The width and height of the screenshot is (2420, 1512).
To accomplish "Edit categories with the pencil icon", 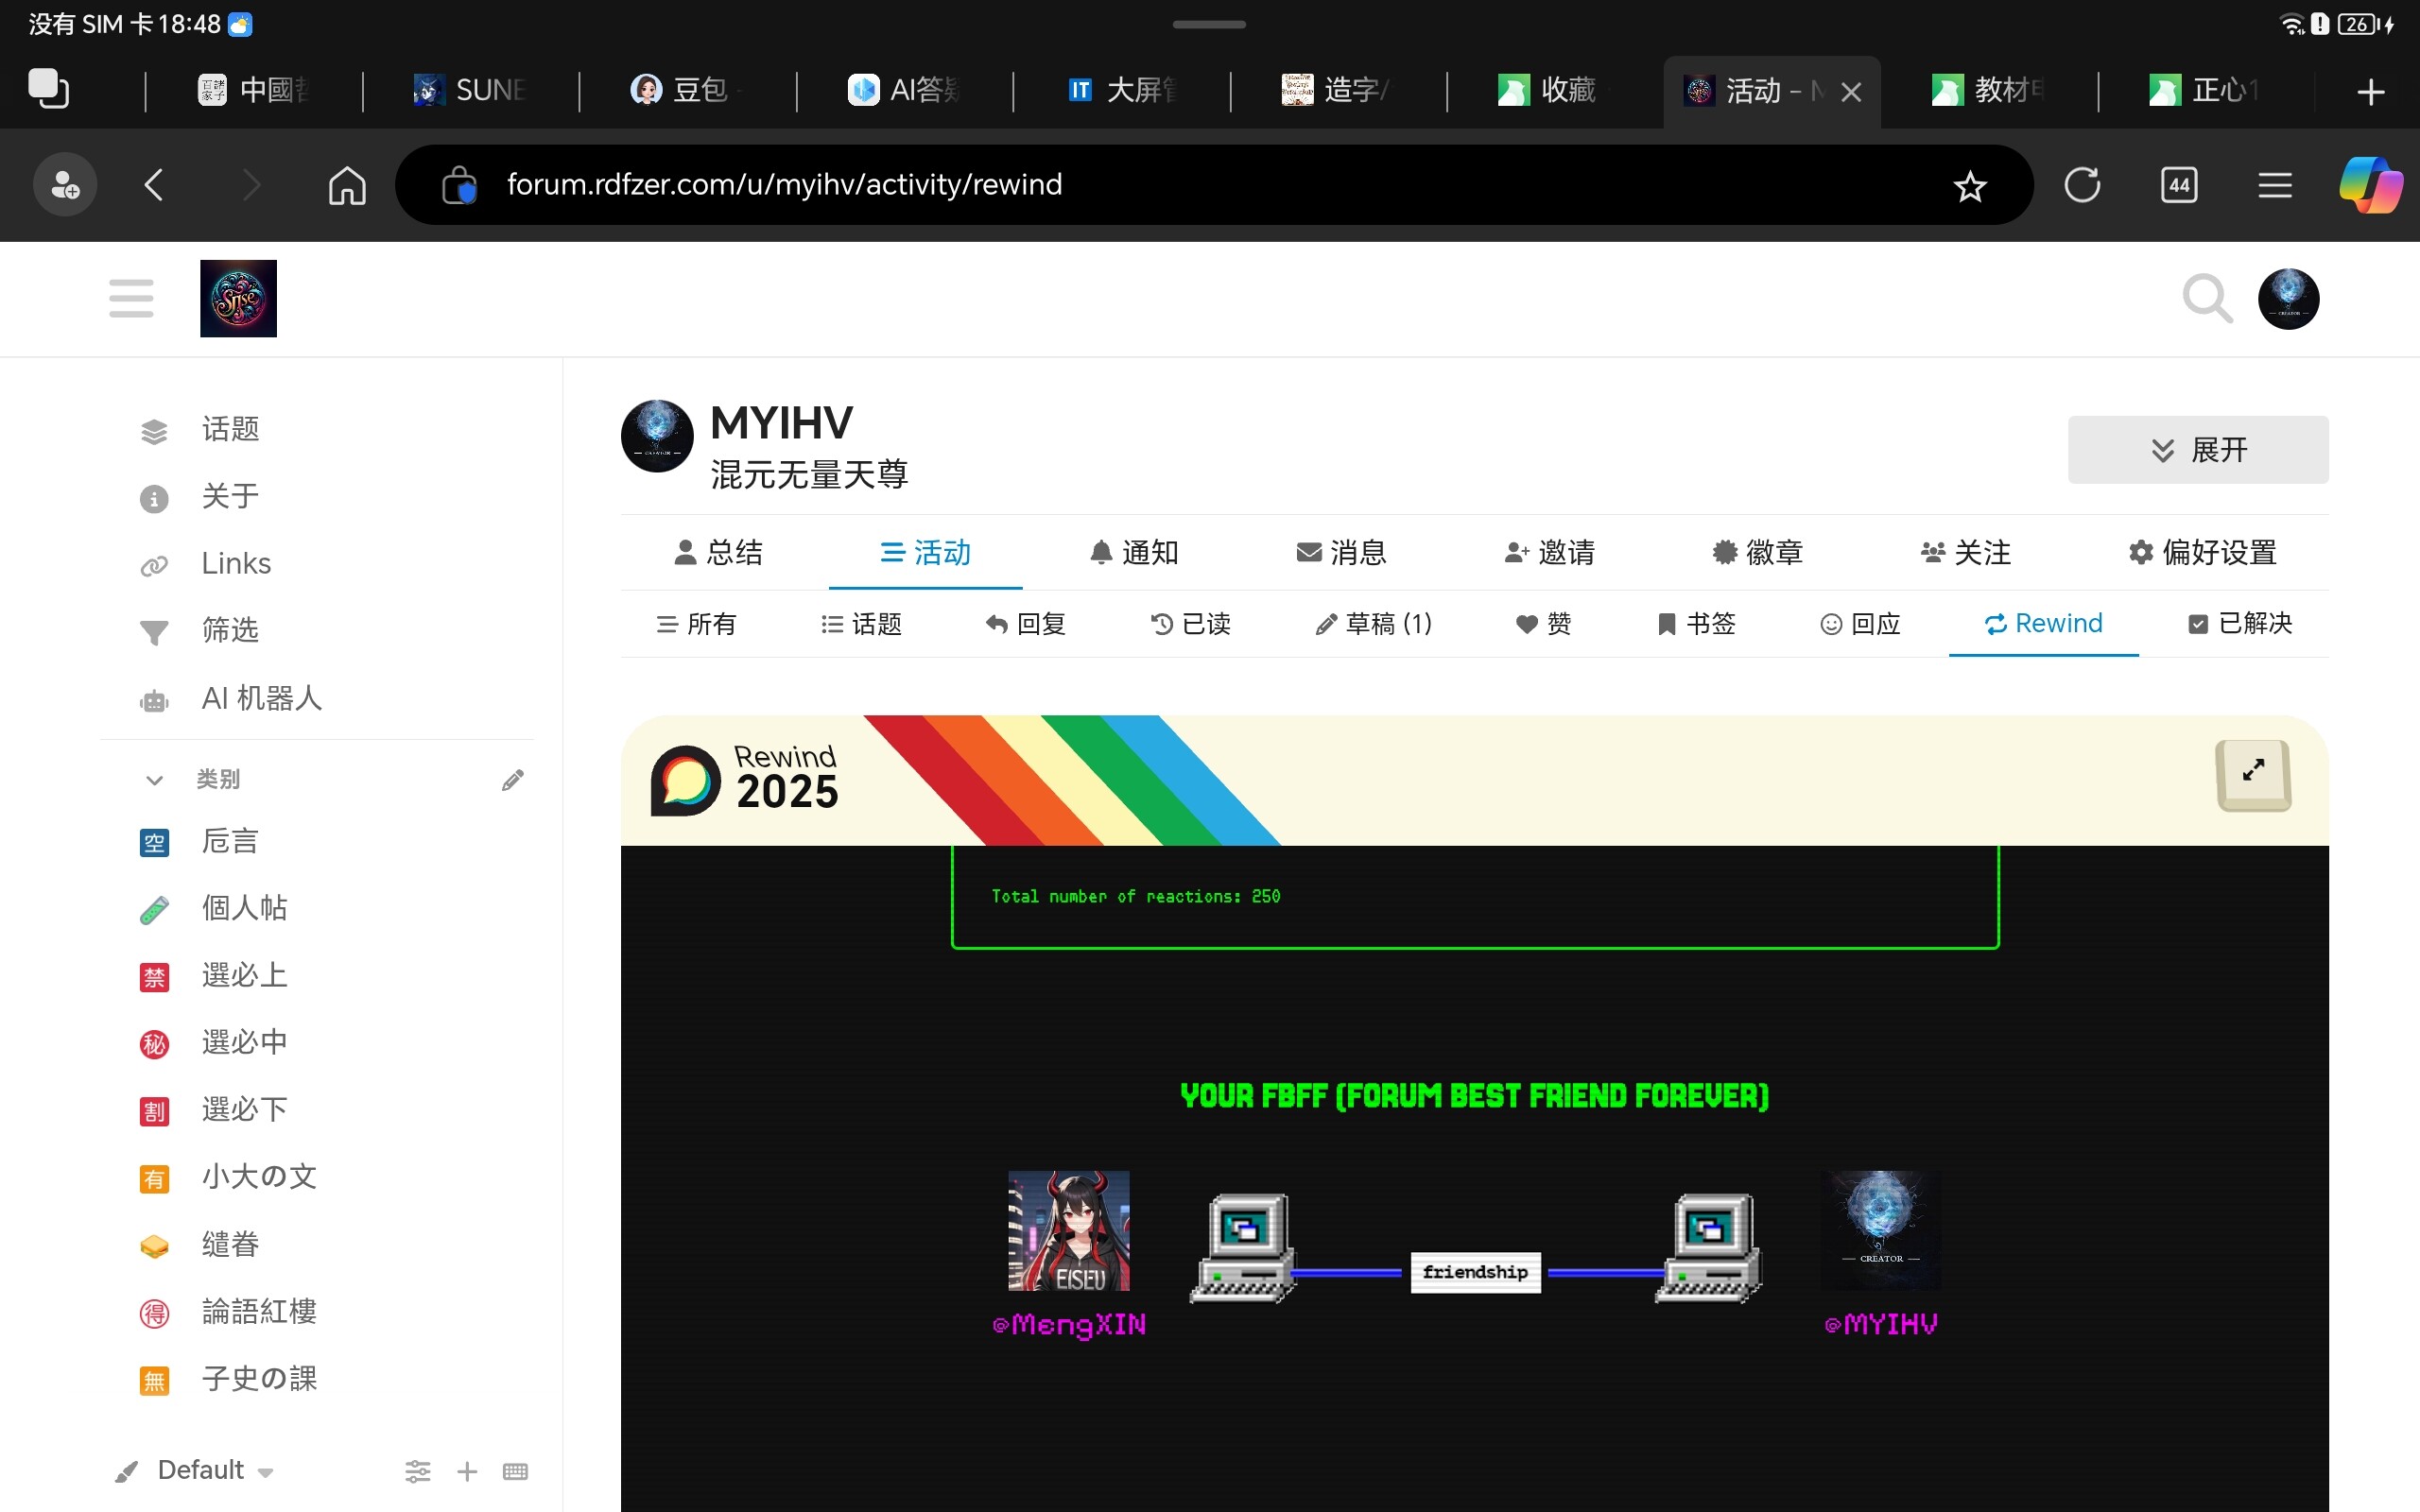I will pos(512,780).
